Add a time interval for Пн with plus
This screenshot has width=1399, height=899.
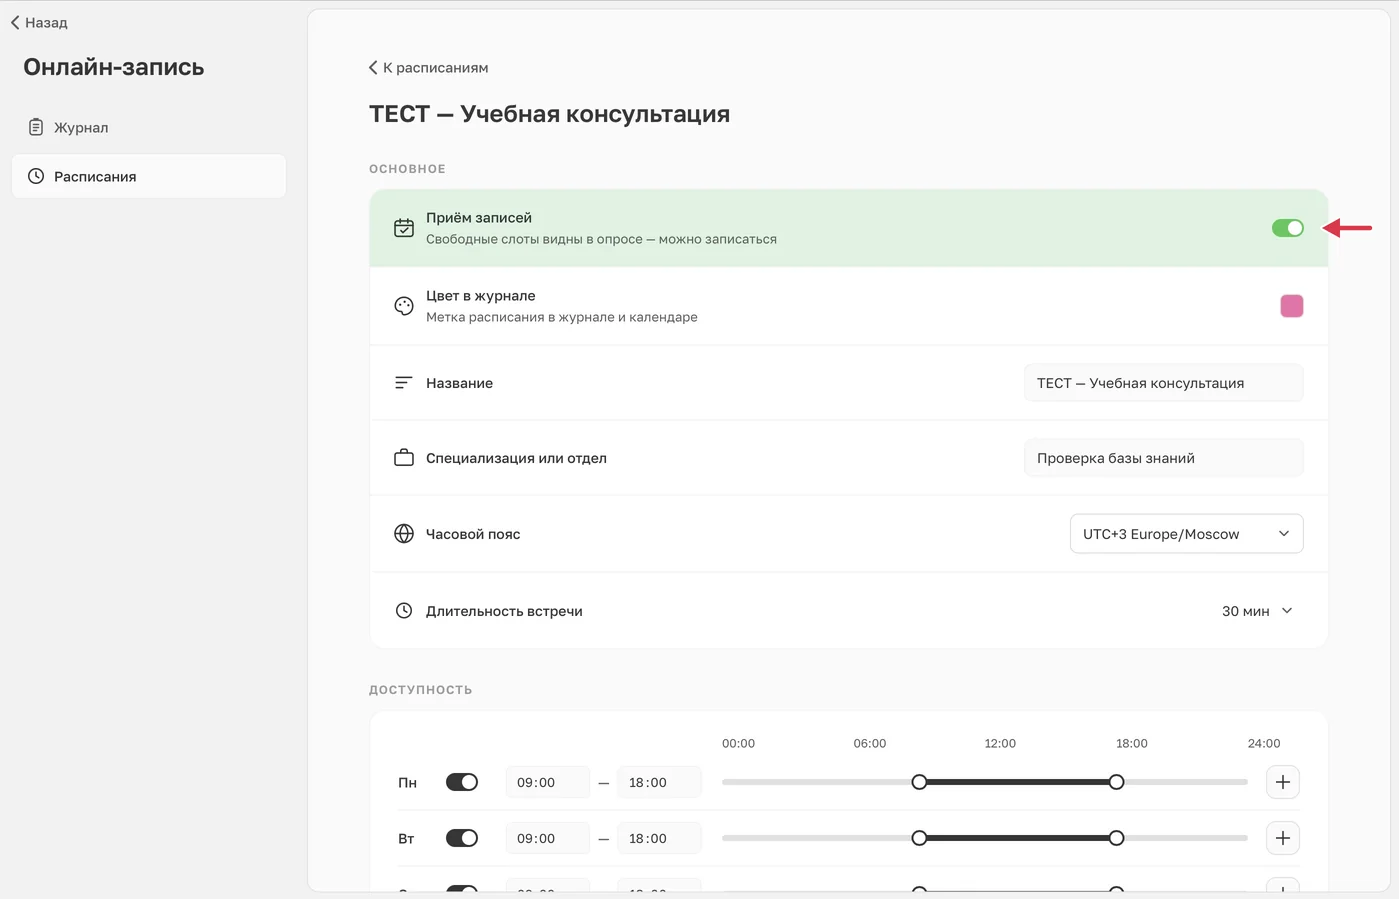pyautogui.click(x=1283, y=782)
